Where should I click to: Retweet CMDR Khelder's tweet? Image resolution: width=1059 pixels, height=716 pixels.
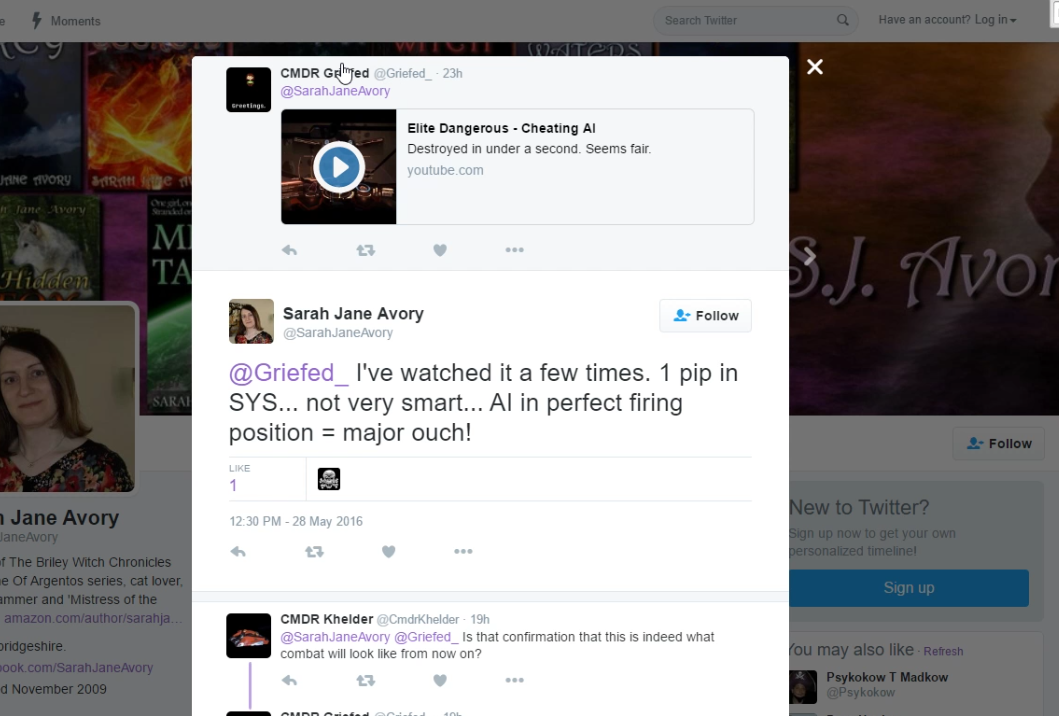point(365,680)
